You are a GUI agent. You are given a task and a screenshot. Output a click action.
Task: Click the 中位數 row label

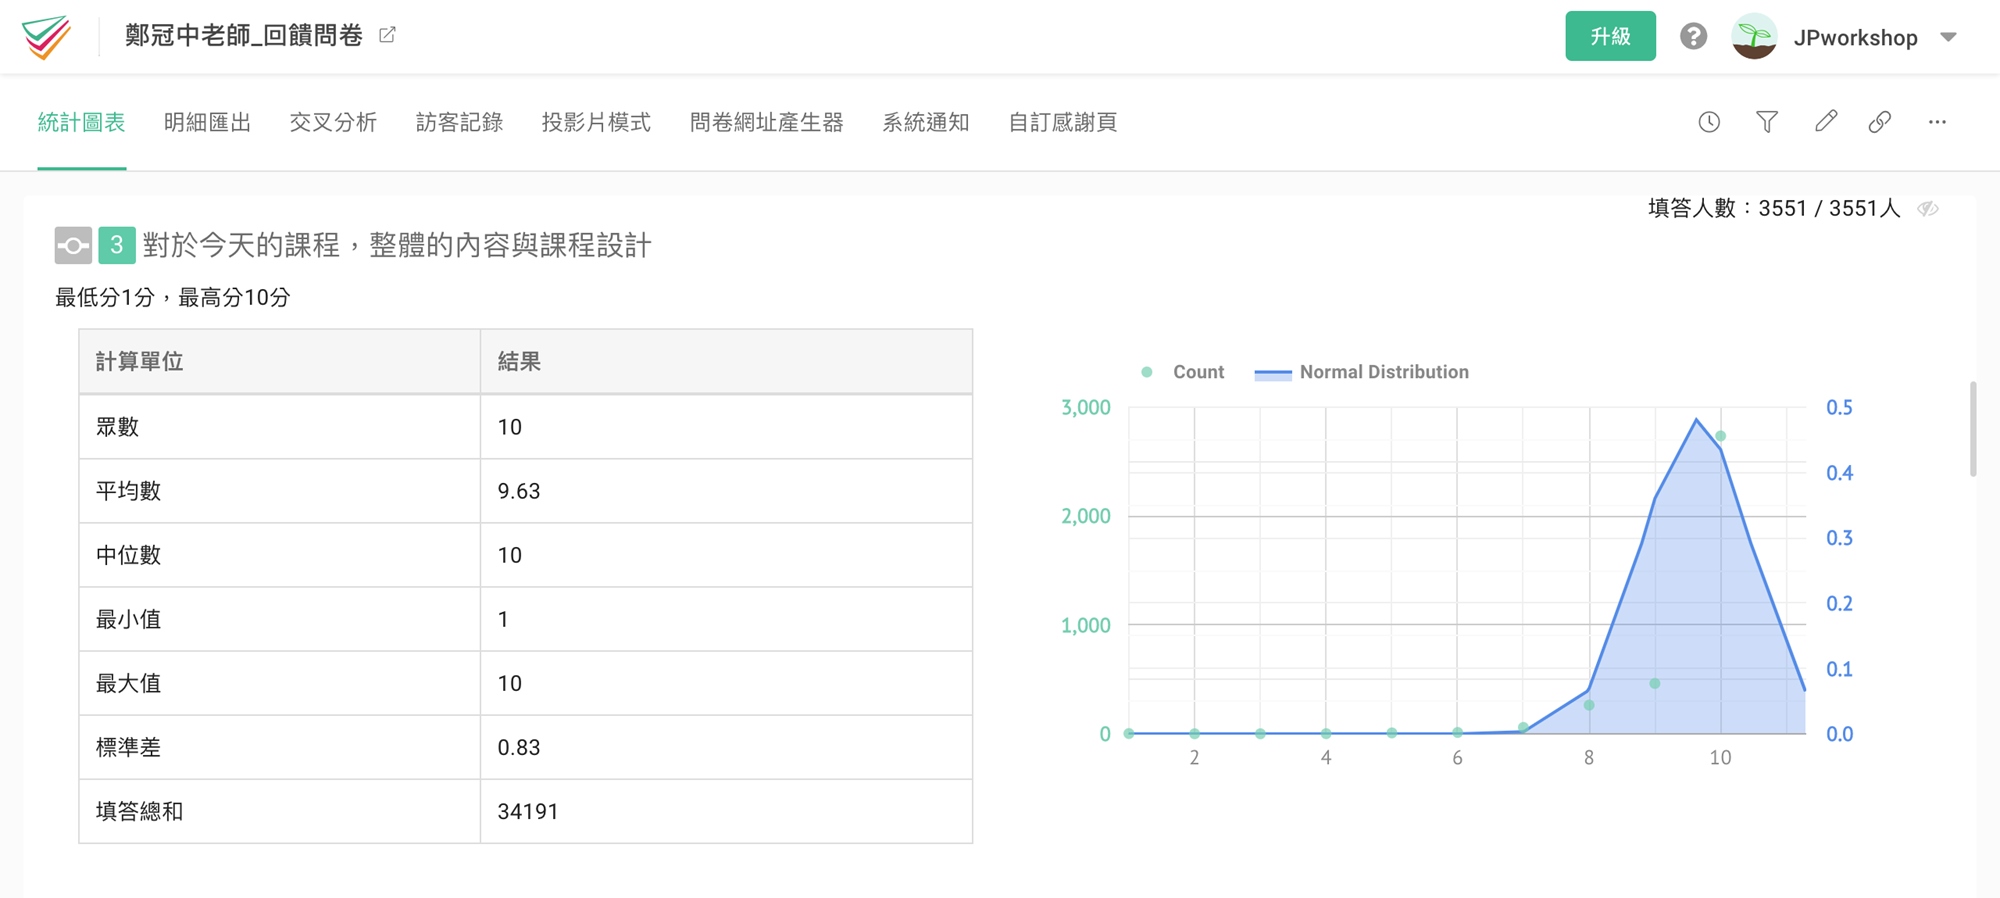pos(128,555)
